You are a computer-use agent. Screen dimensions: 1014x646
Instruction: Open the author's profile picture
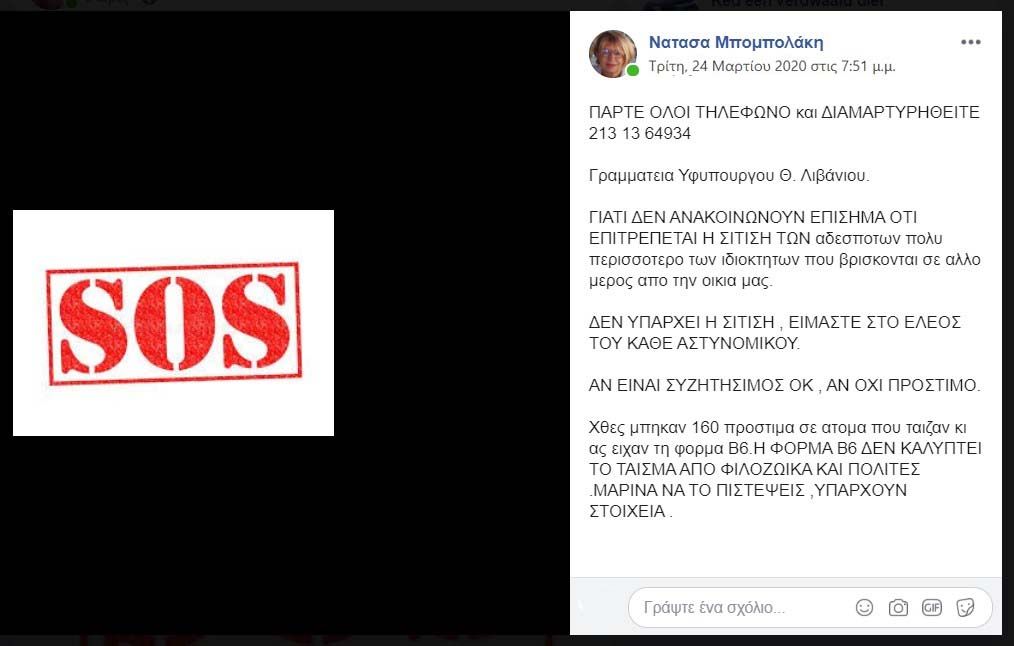click(612, 54)
